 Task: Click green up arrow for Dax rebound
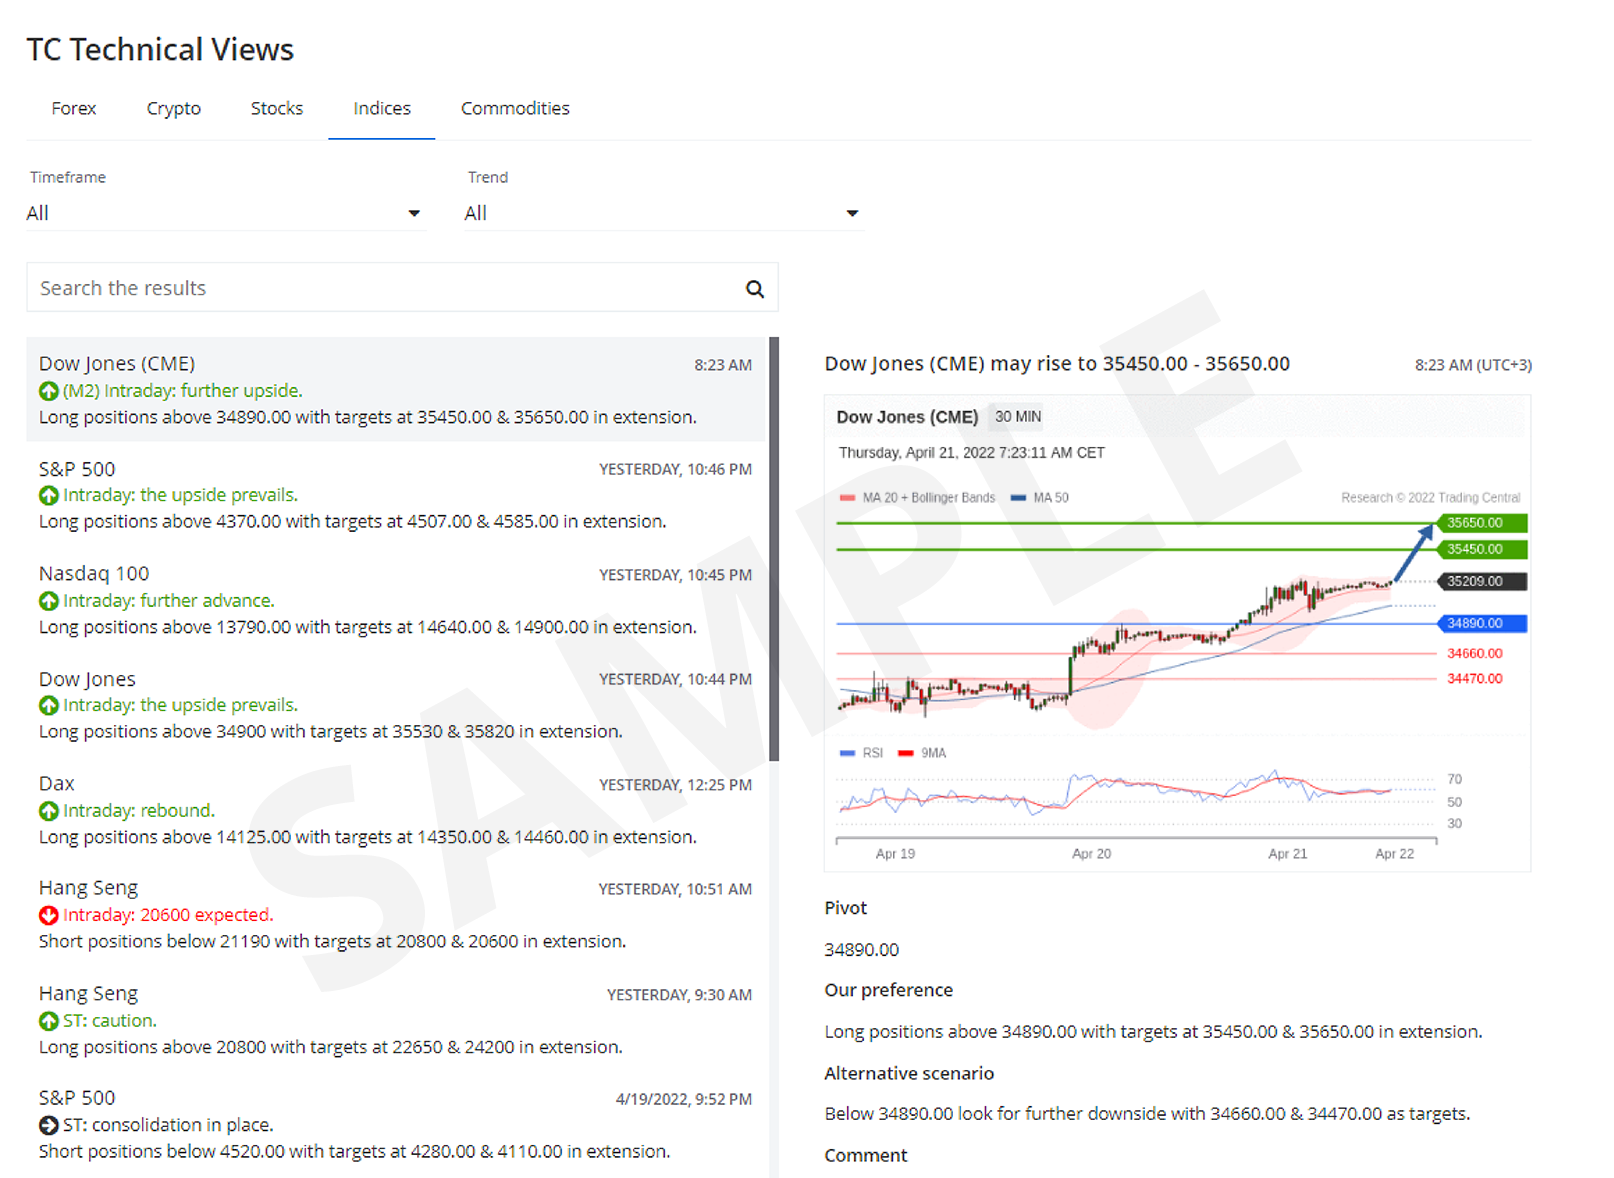48,811
